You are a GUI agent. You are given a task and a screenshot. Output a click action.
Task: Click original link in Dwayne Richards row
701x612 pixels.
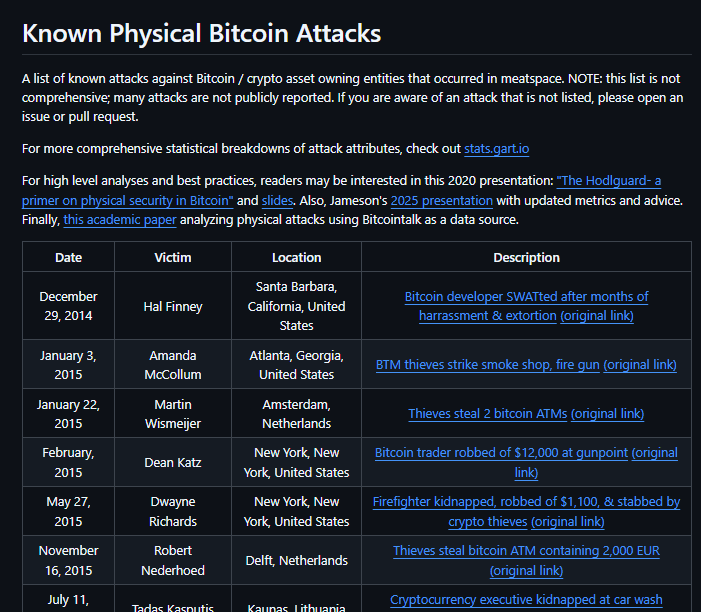(x=567, y=521)
